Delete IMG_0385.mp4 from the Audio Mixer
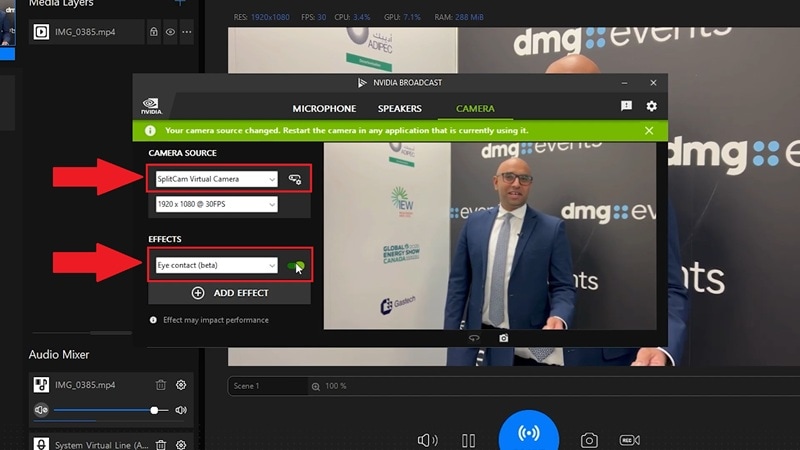Viewport: 800px width, 450px height. click(x=161, y=385)
